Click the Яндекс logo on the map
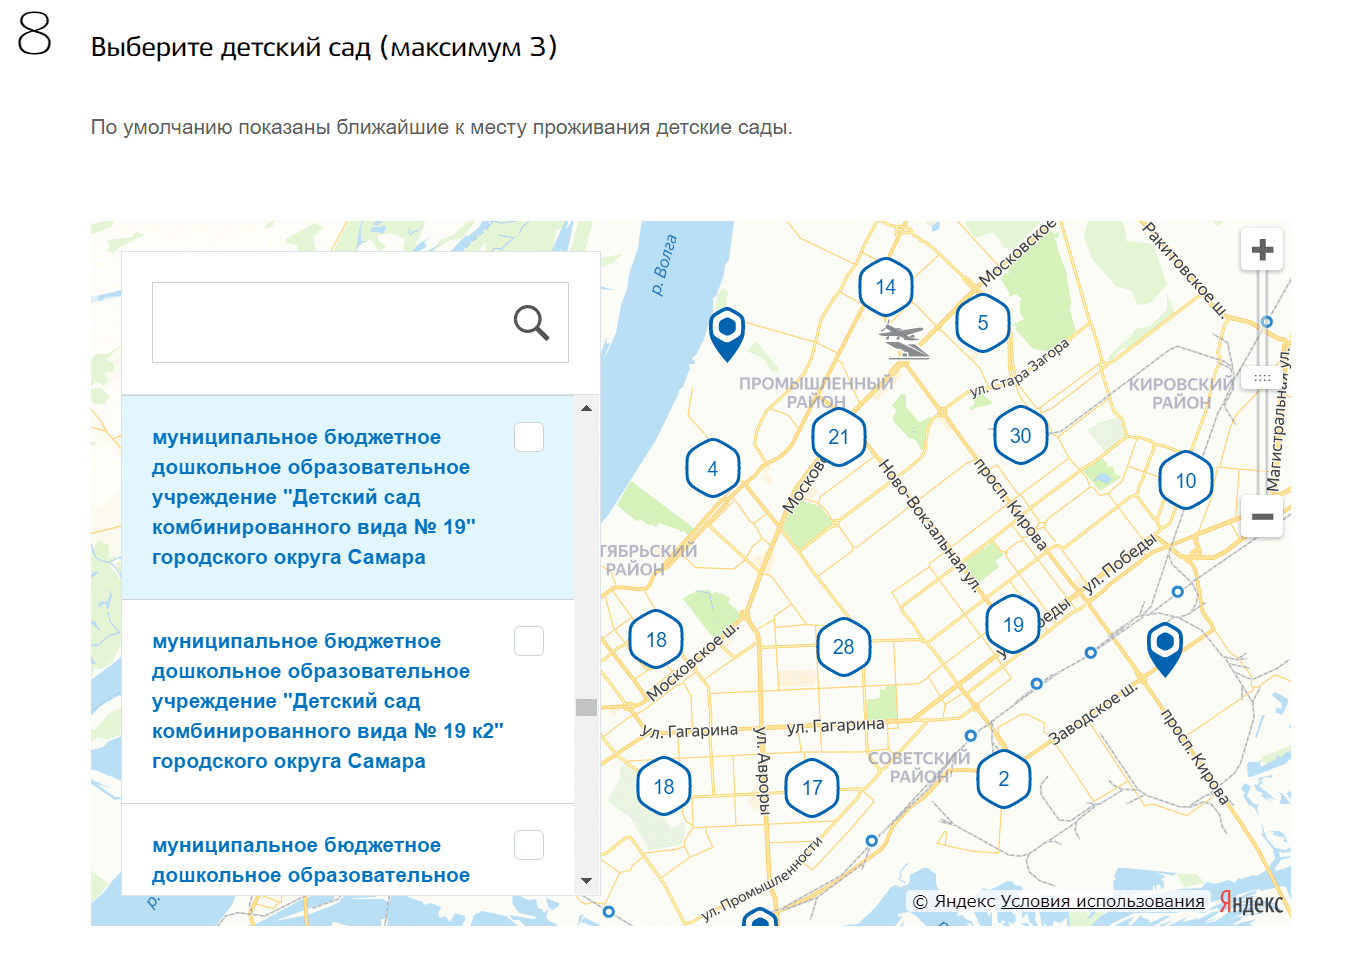 click(x=1251, y=902)
